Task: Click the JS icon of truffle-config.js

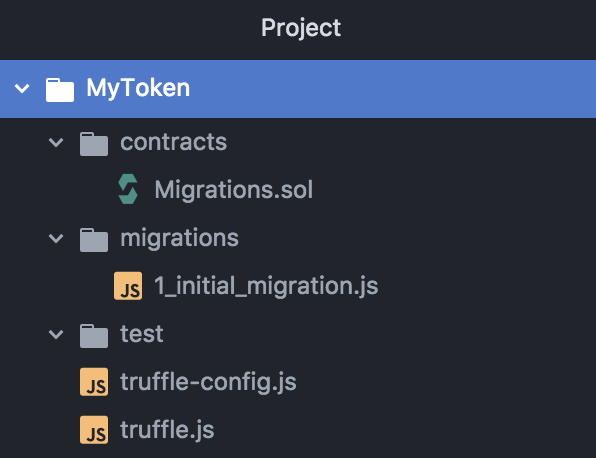Action: 94,382
